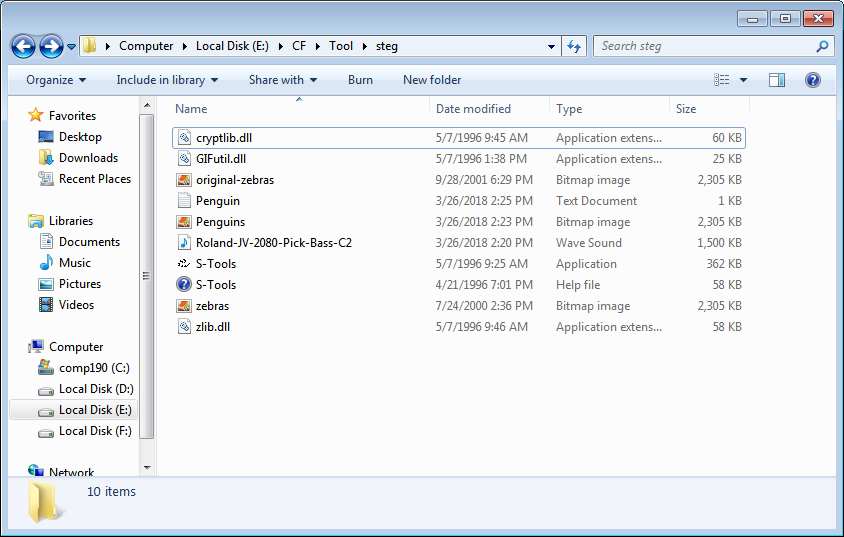Screen dimensions: 844x537
Task: Select the S-Tools help file icon
Action: [183, 285]
